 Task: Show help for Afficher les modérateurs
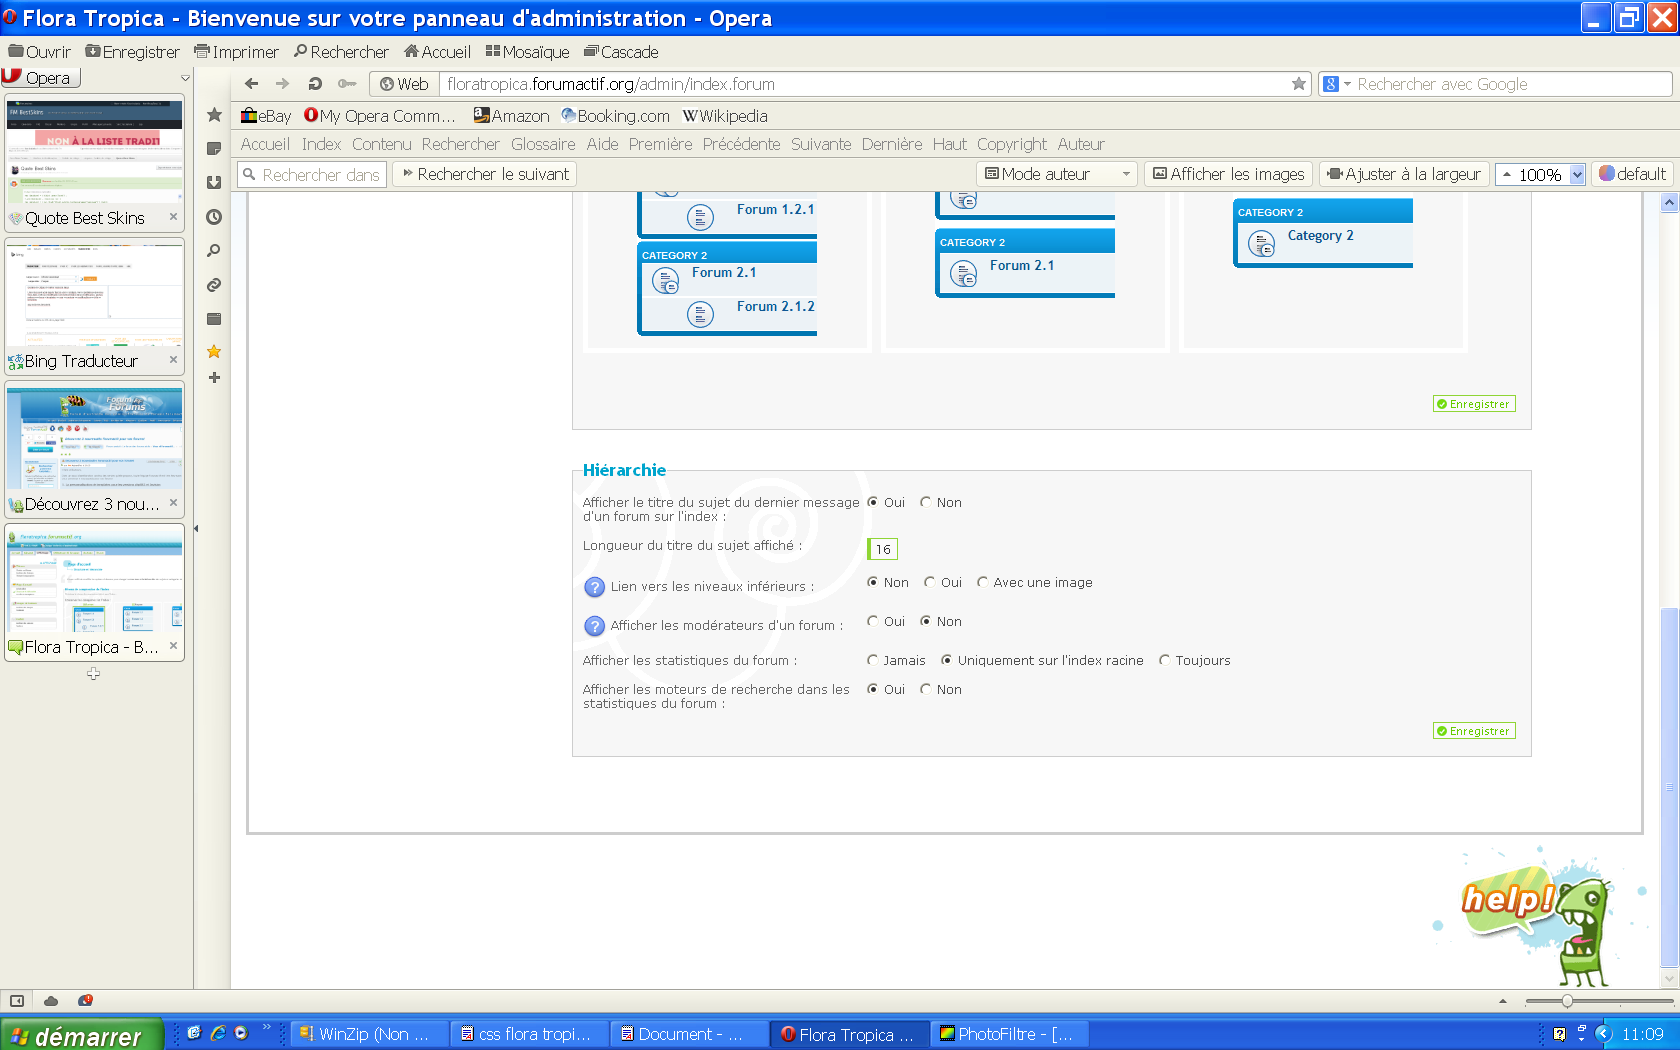point(594,626)
